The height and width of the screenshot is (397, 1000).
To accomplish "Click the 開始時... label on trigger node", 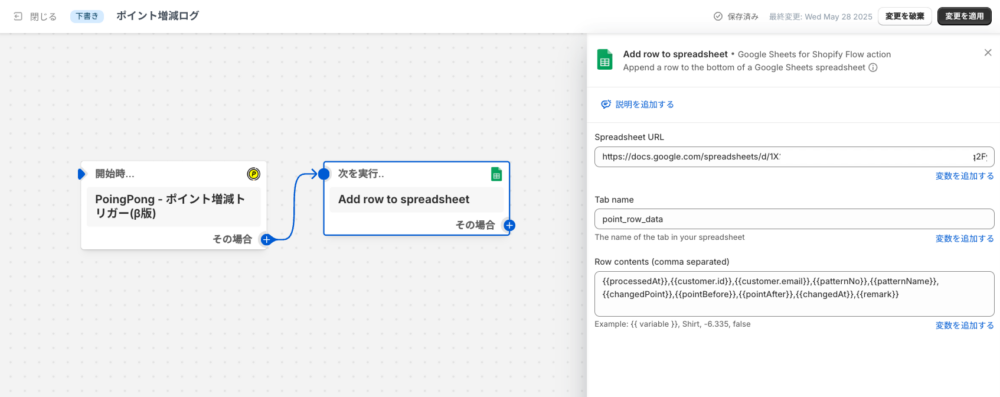I will [x=115, y=174].
